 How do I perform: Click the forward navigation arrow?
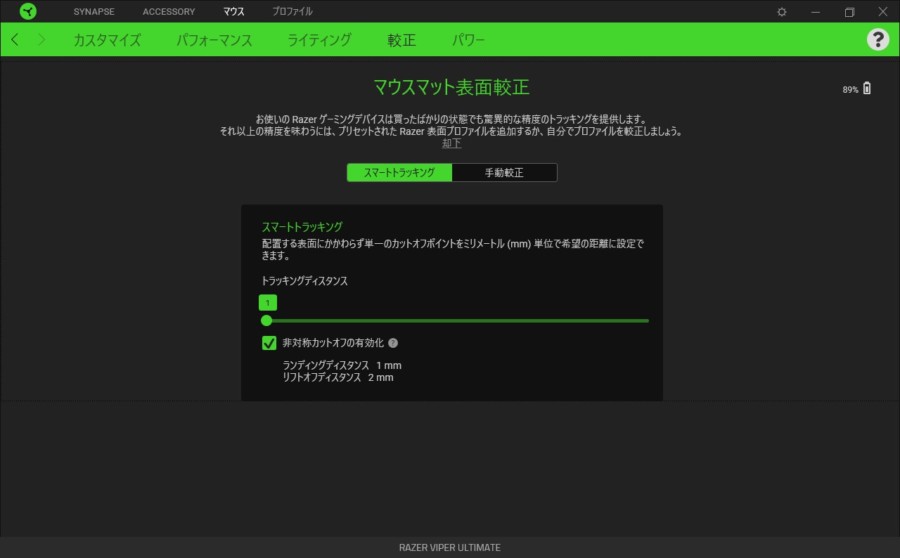41,40
